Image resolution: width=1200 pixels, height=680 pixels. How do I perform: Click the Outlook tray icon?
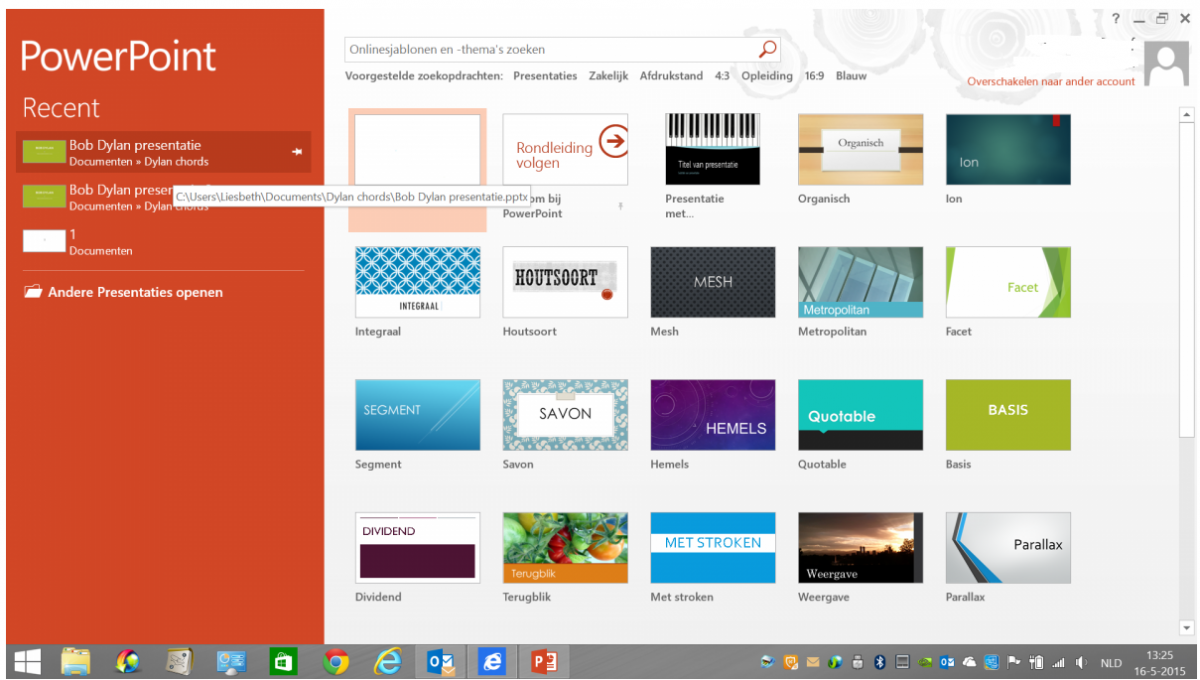click(x=946, y=662)
